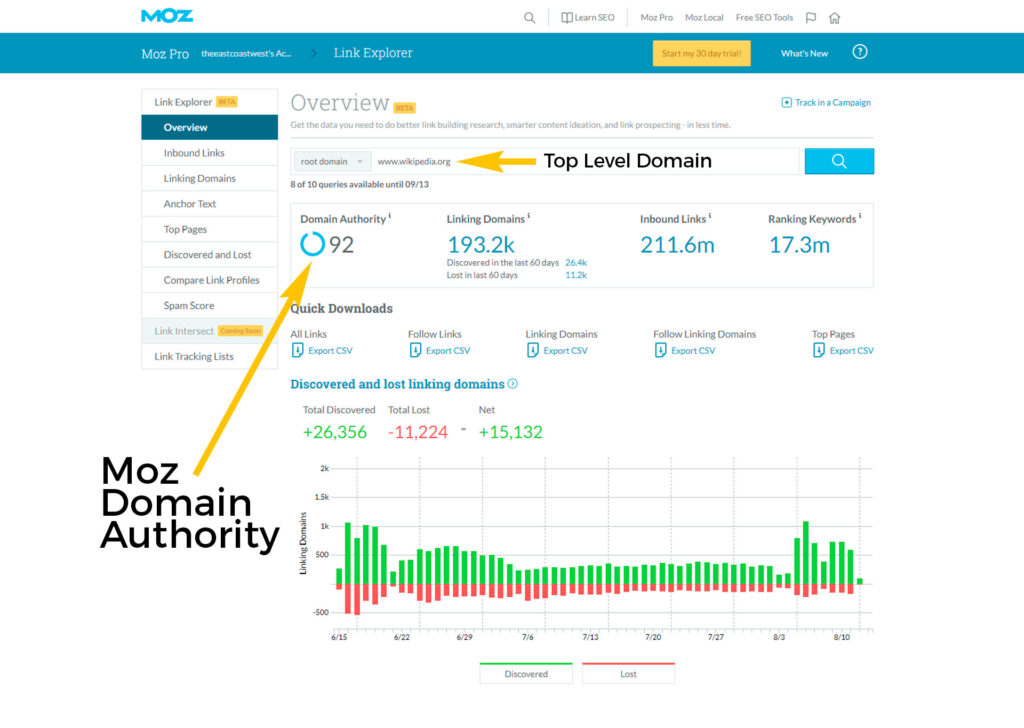The height and width of the screenshot is (728, 1024).
Task: Click Link Intersect coming soon item
Action: click(x=210, y=331)
